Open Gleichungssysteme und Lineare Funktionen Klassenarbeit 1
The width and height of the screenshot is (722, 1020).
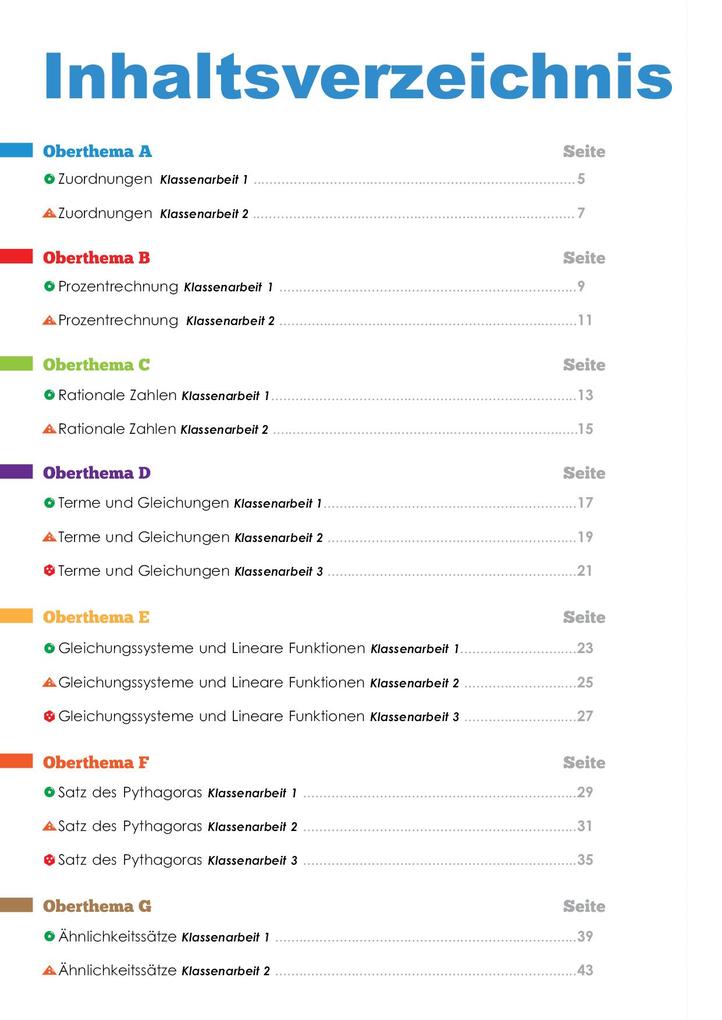pos(318,649)
